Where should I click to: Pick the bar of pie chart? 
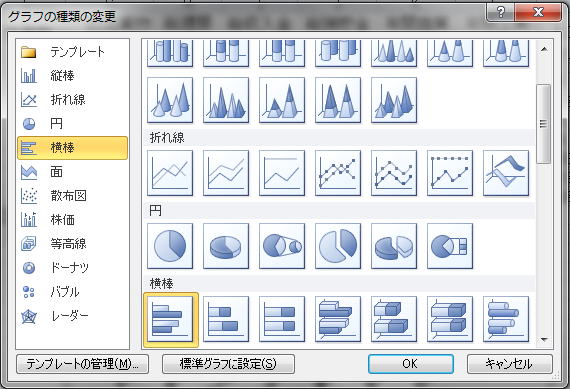click(x=450, y=246)
